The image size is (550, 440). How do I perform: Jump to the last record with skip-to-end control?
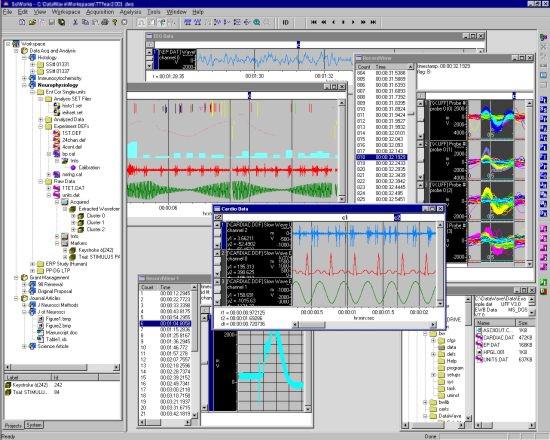pos(373,22)
